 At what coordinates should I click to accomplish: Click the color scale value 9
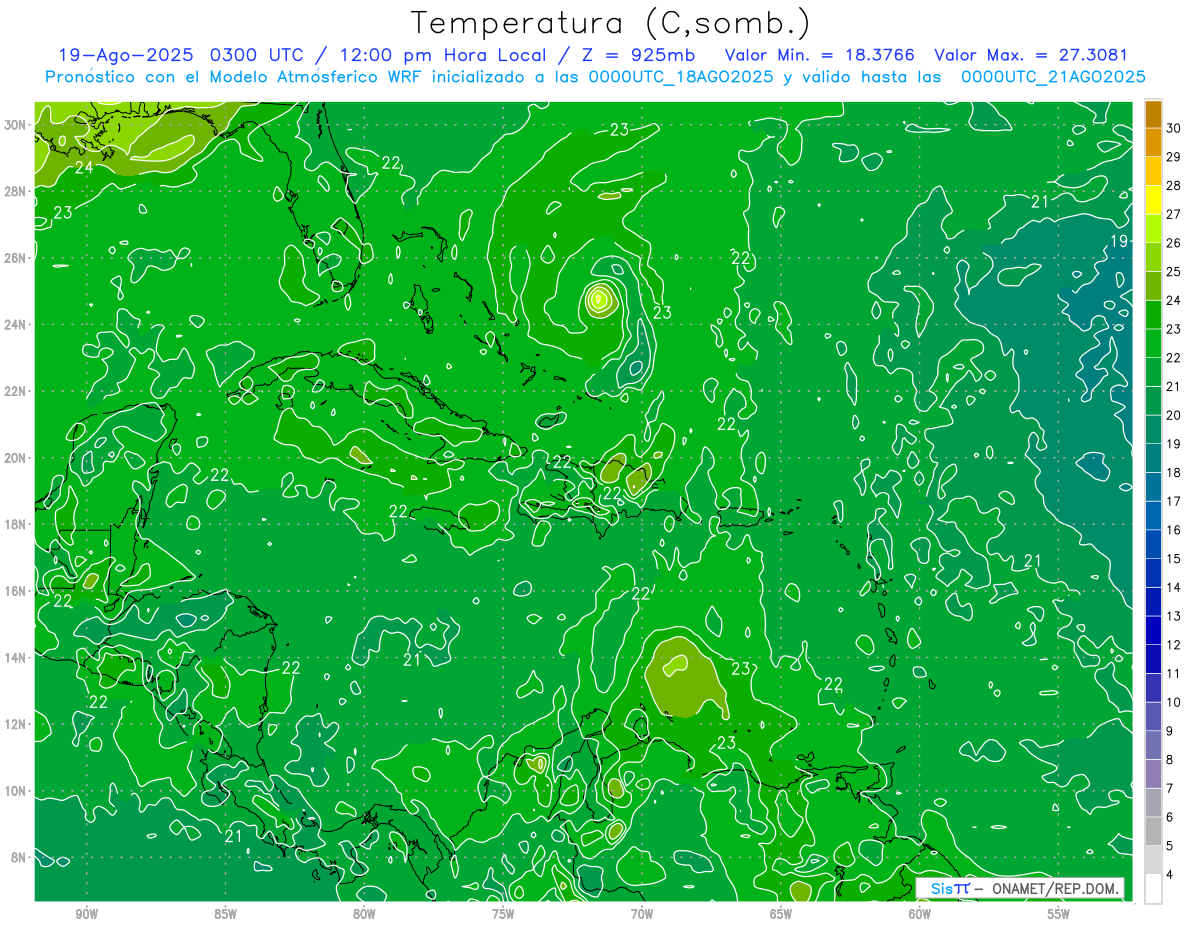click(1170, 731)
